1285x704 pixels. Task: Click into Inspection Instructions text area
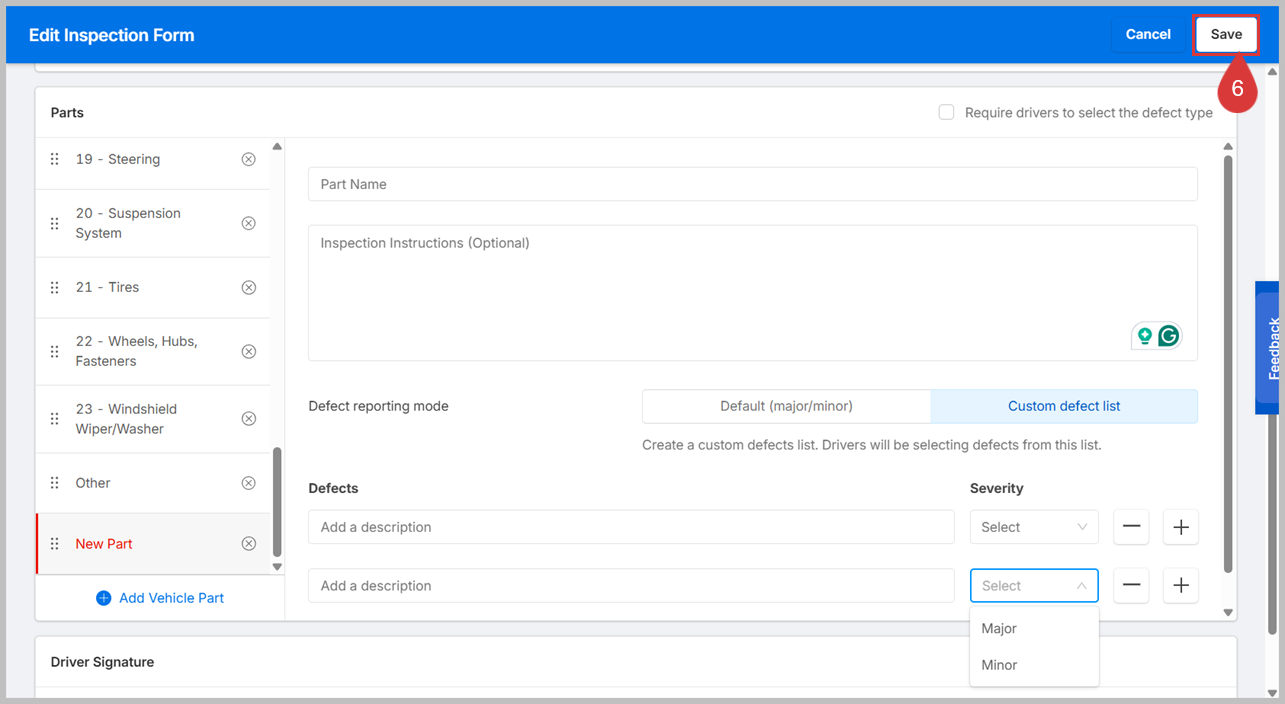(752, 293)
